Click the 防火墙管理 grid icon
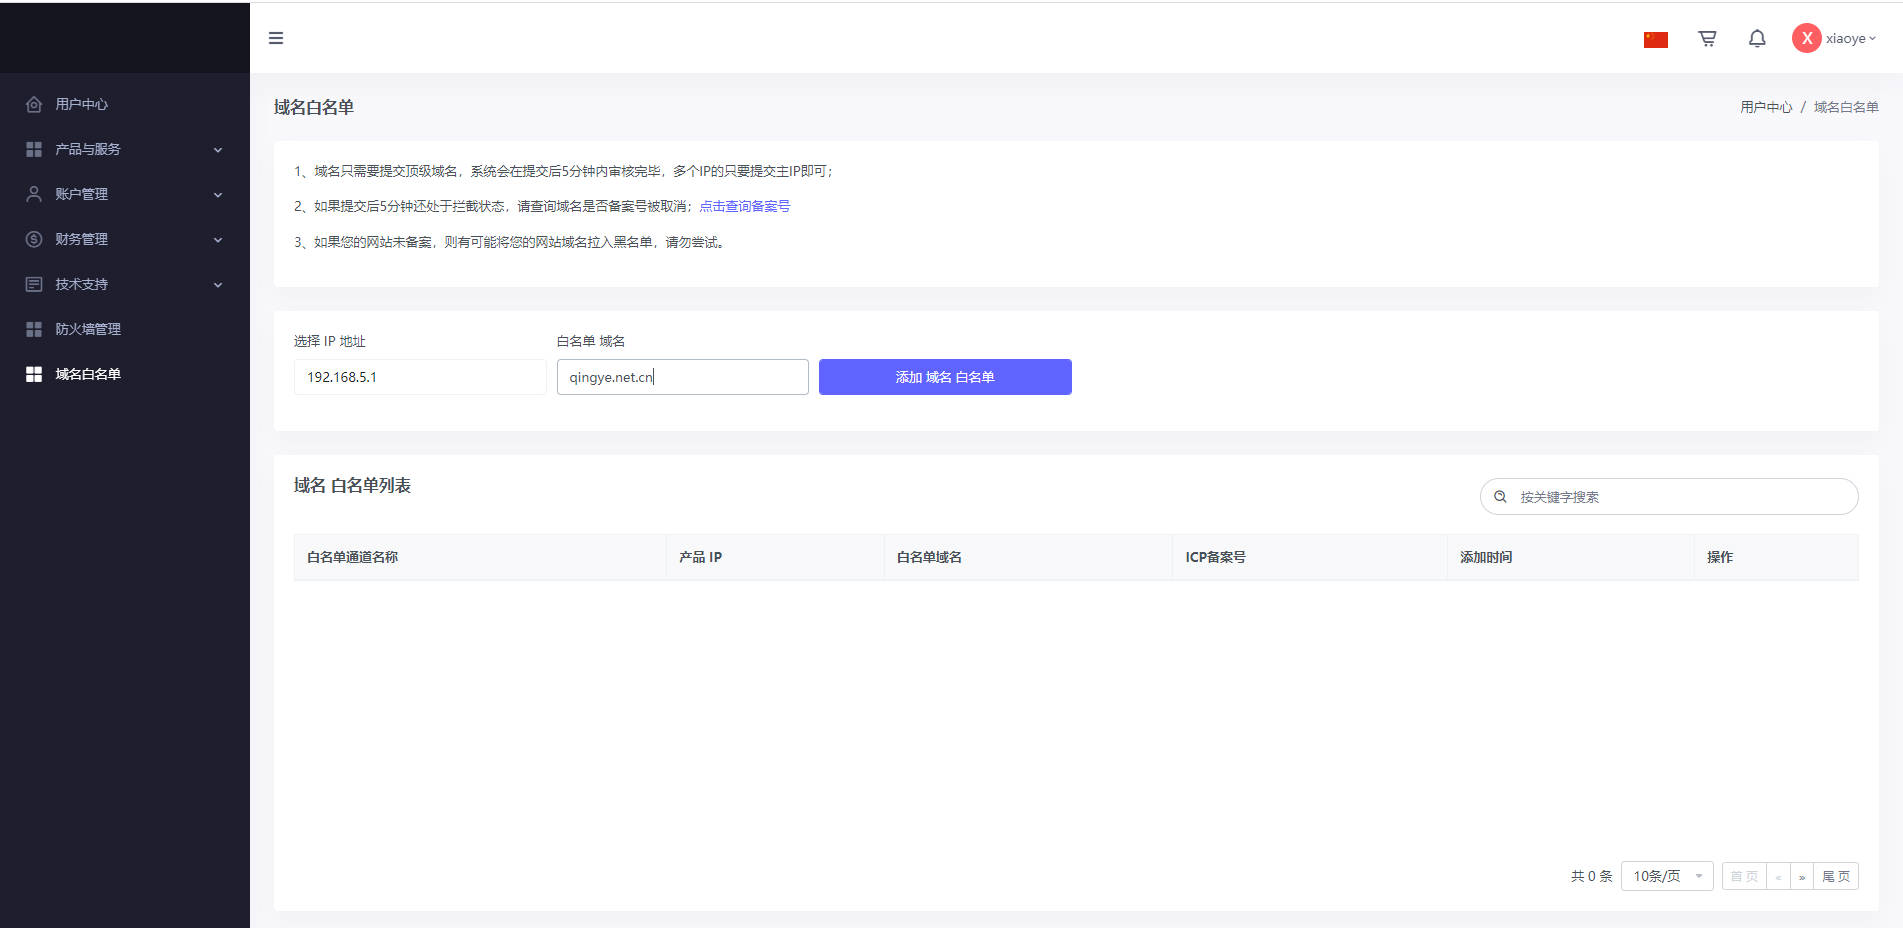 pos(34,329)
